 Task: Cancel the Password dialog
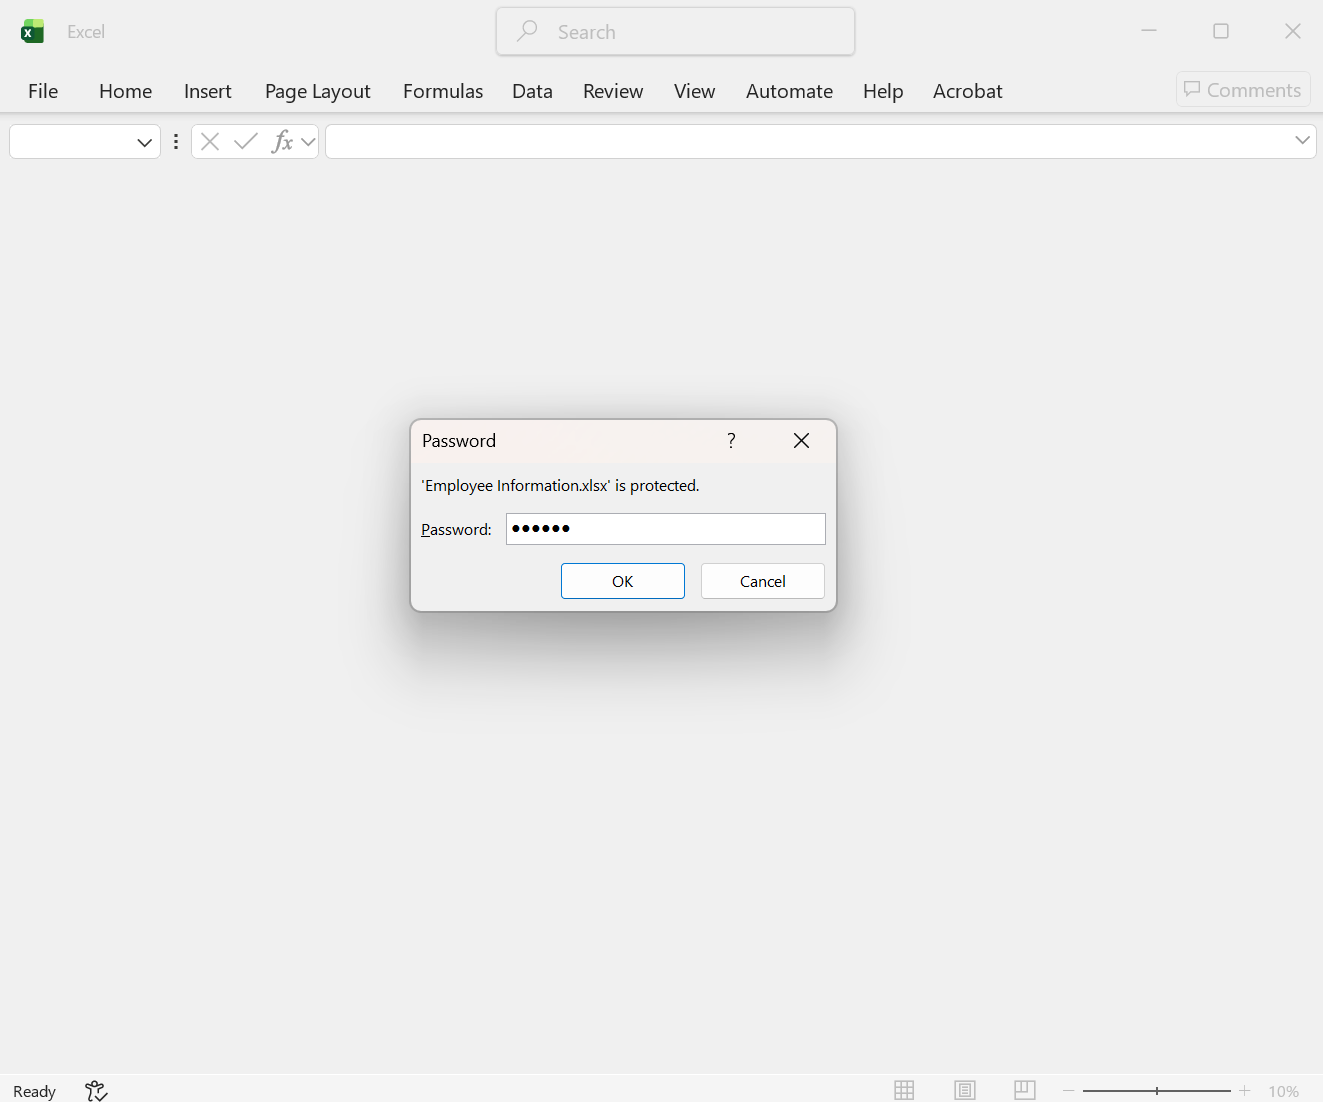tap(762, 581)
